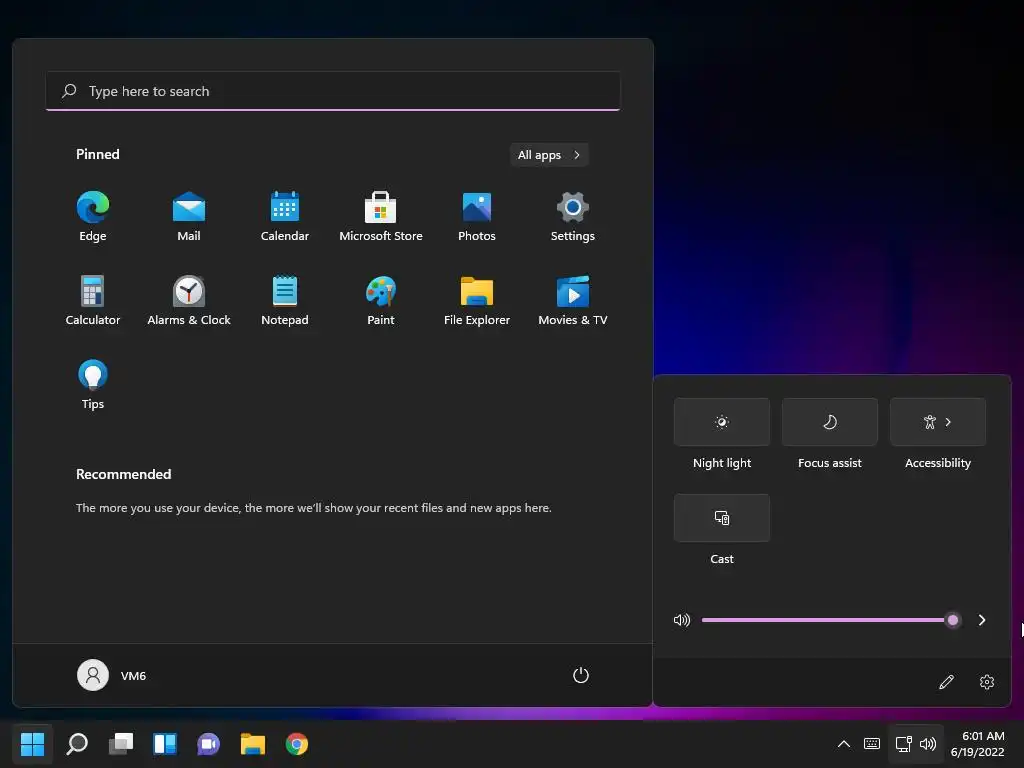Open the Chat taskbar icon
The width and height of the screenshot is (1024, 768).
(208, 743)
